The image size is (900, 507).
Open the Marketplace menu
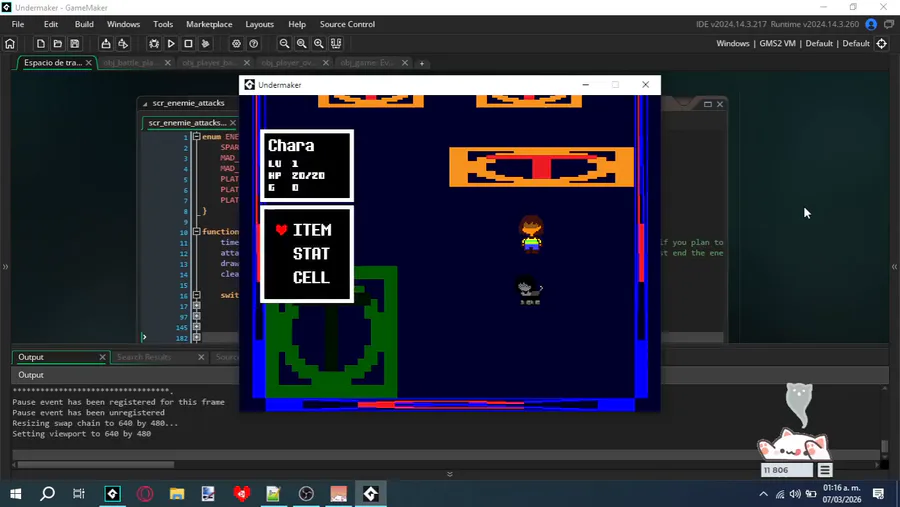pyautogui.click(x=209, y=24)
